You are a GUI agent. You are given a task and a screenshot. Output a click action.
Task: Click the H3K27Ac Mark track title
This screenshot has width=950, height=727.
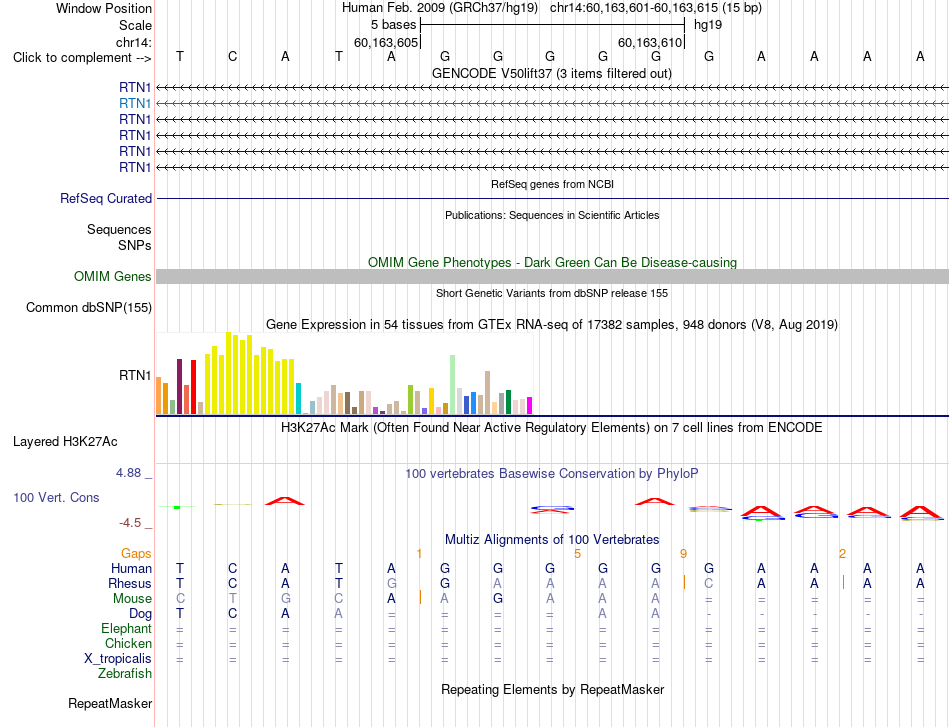coord(552,428)
